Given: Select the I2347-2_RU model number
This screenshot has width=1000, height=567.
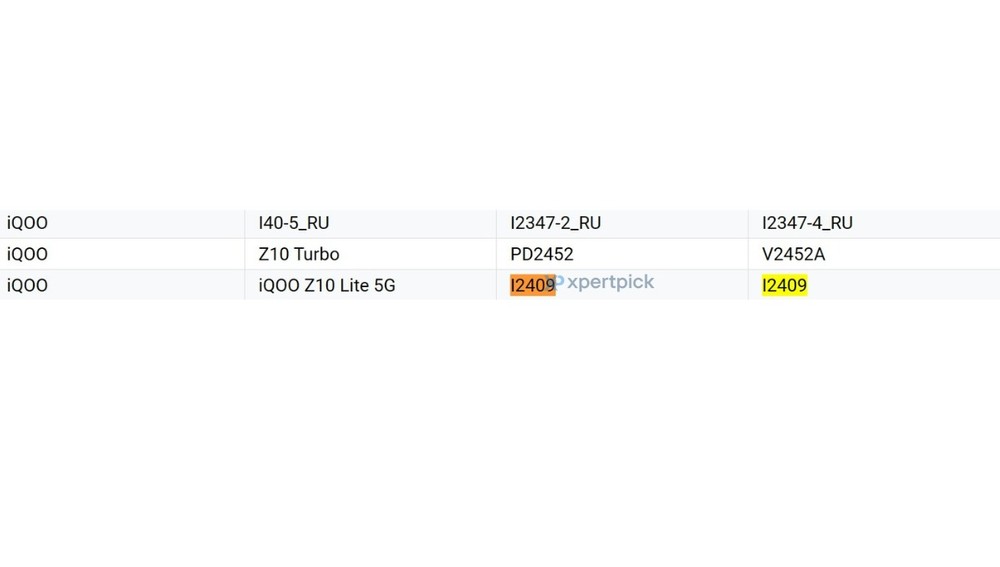Looking at the screenshot, I should pos(555,223).
